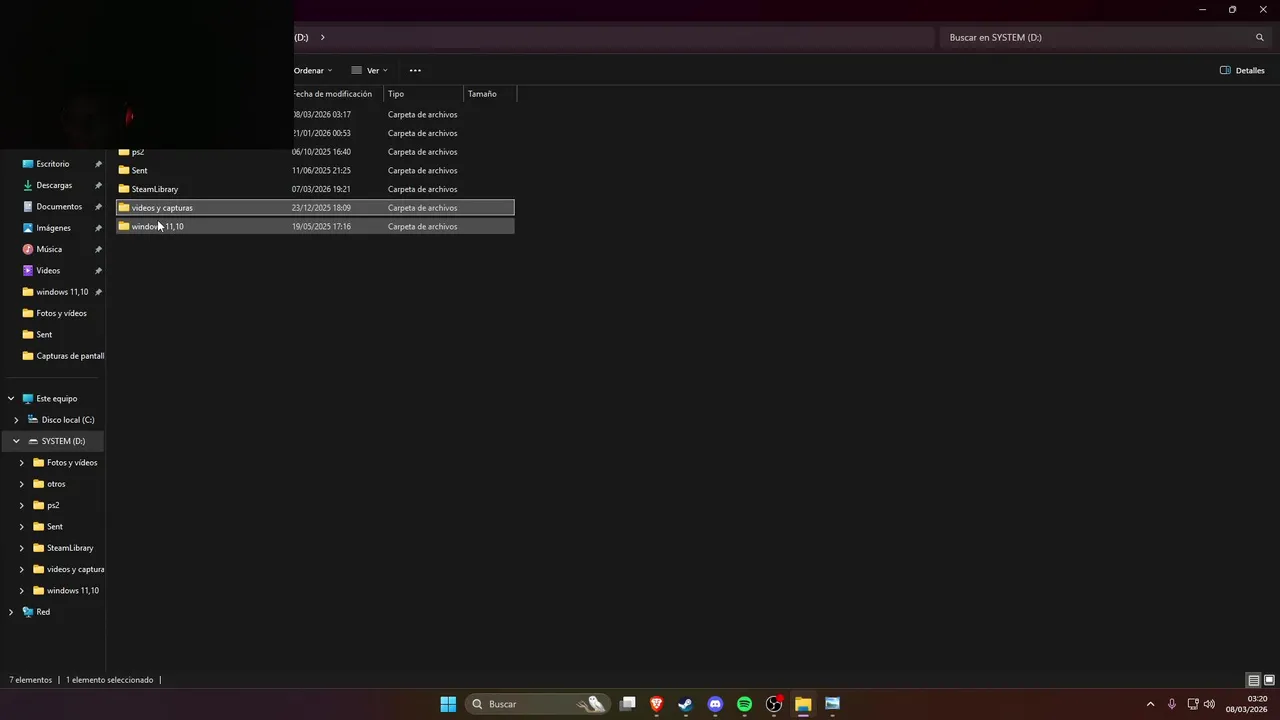
Task: Open the more options ellipsis menu
Action: pos(415,71)
